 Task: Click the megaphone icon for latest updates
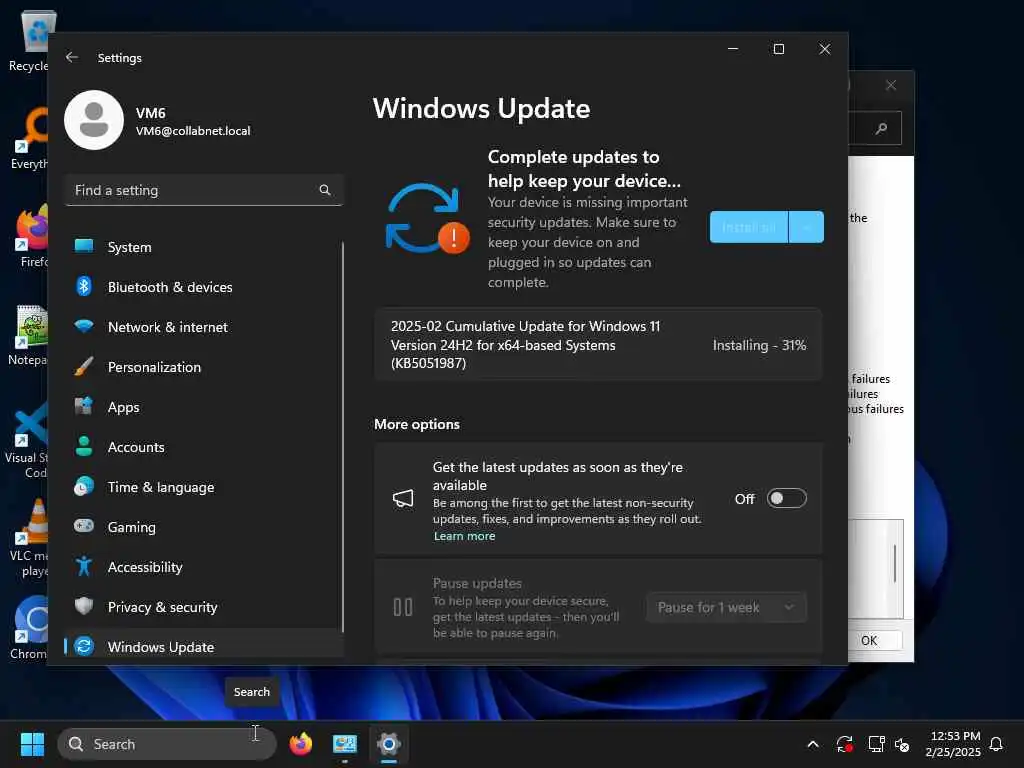[x=403, y=499]
